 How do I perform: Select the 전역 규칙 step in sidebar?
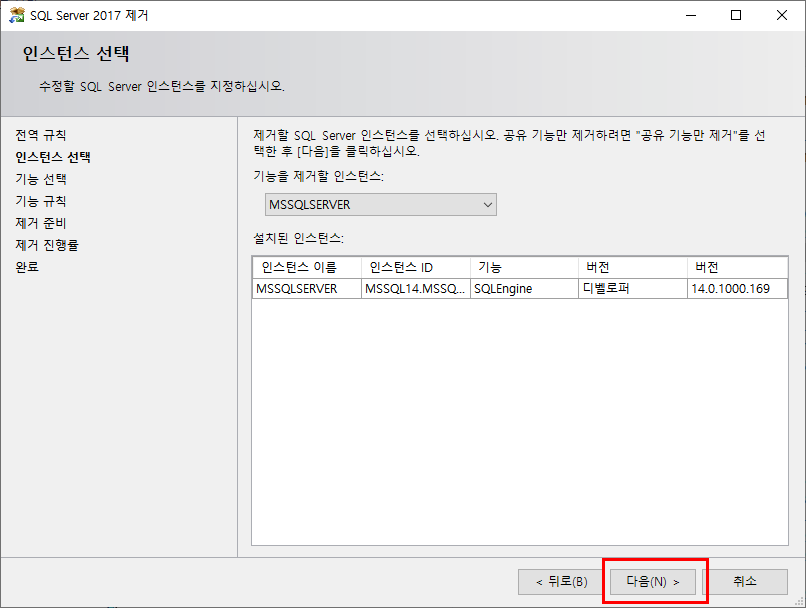tap(41, 135)
